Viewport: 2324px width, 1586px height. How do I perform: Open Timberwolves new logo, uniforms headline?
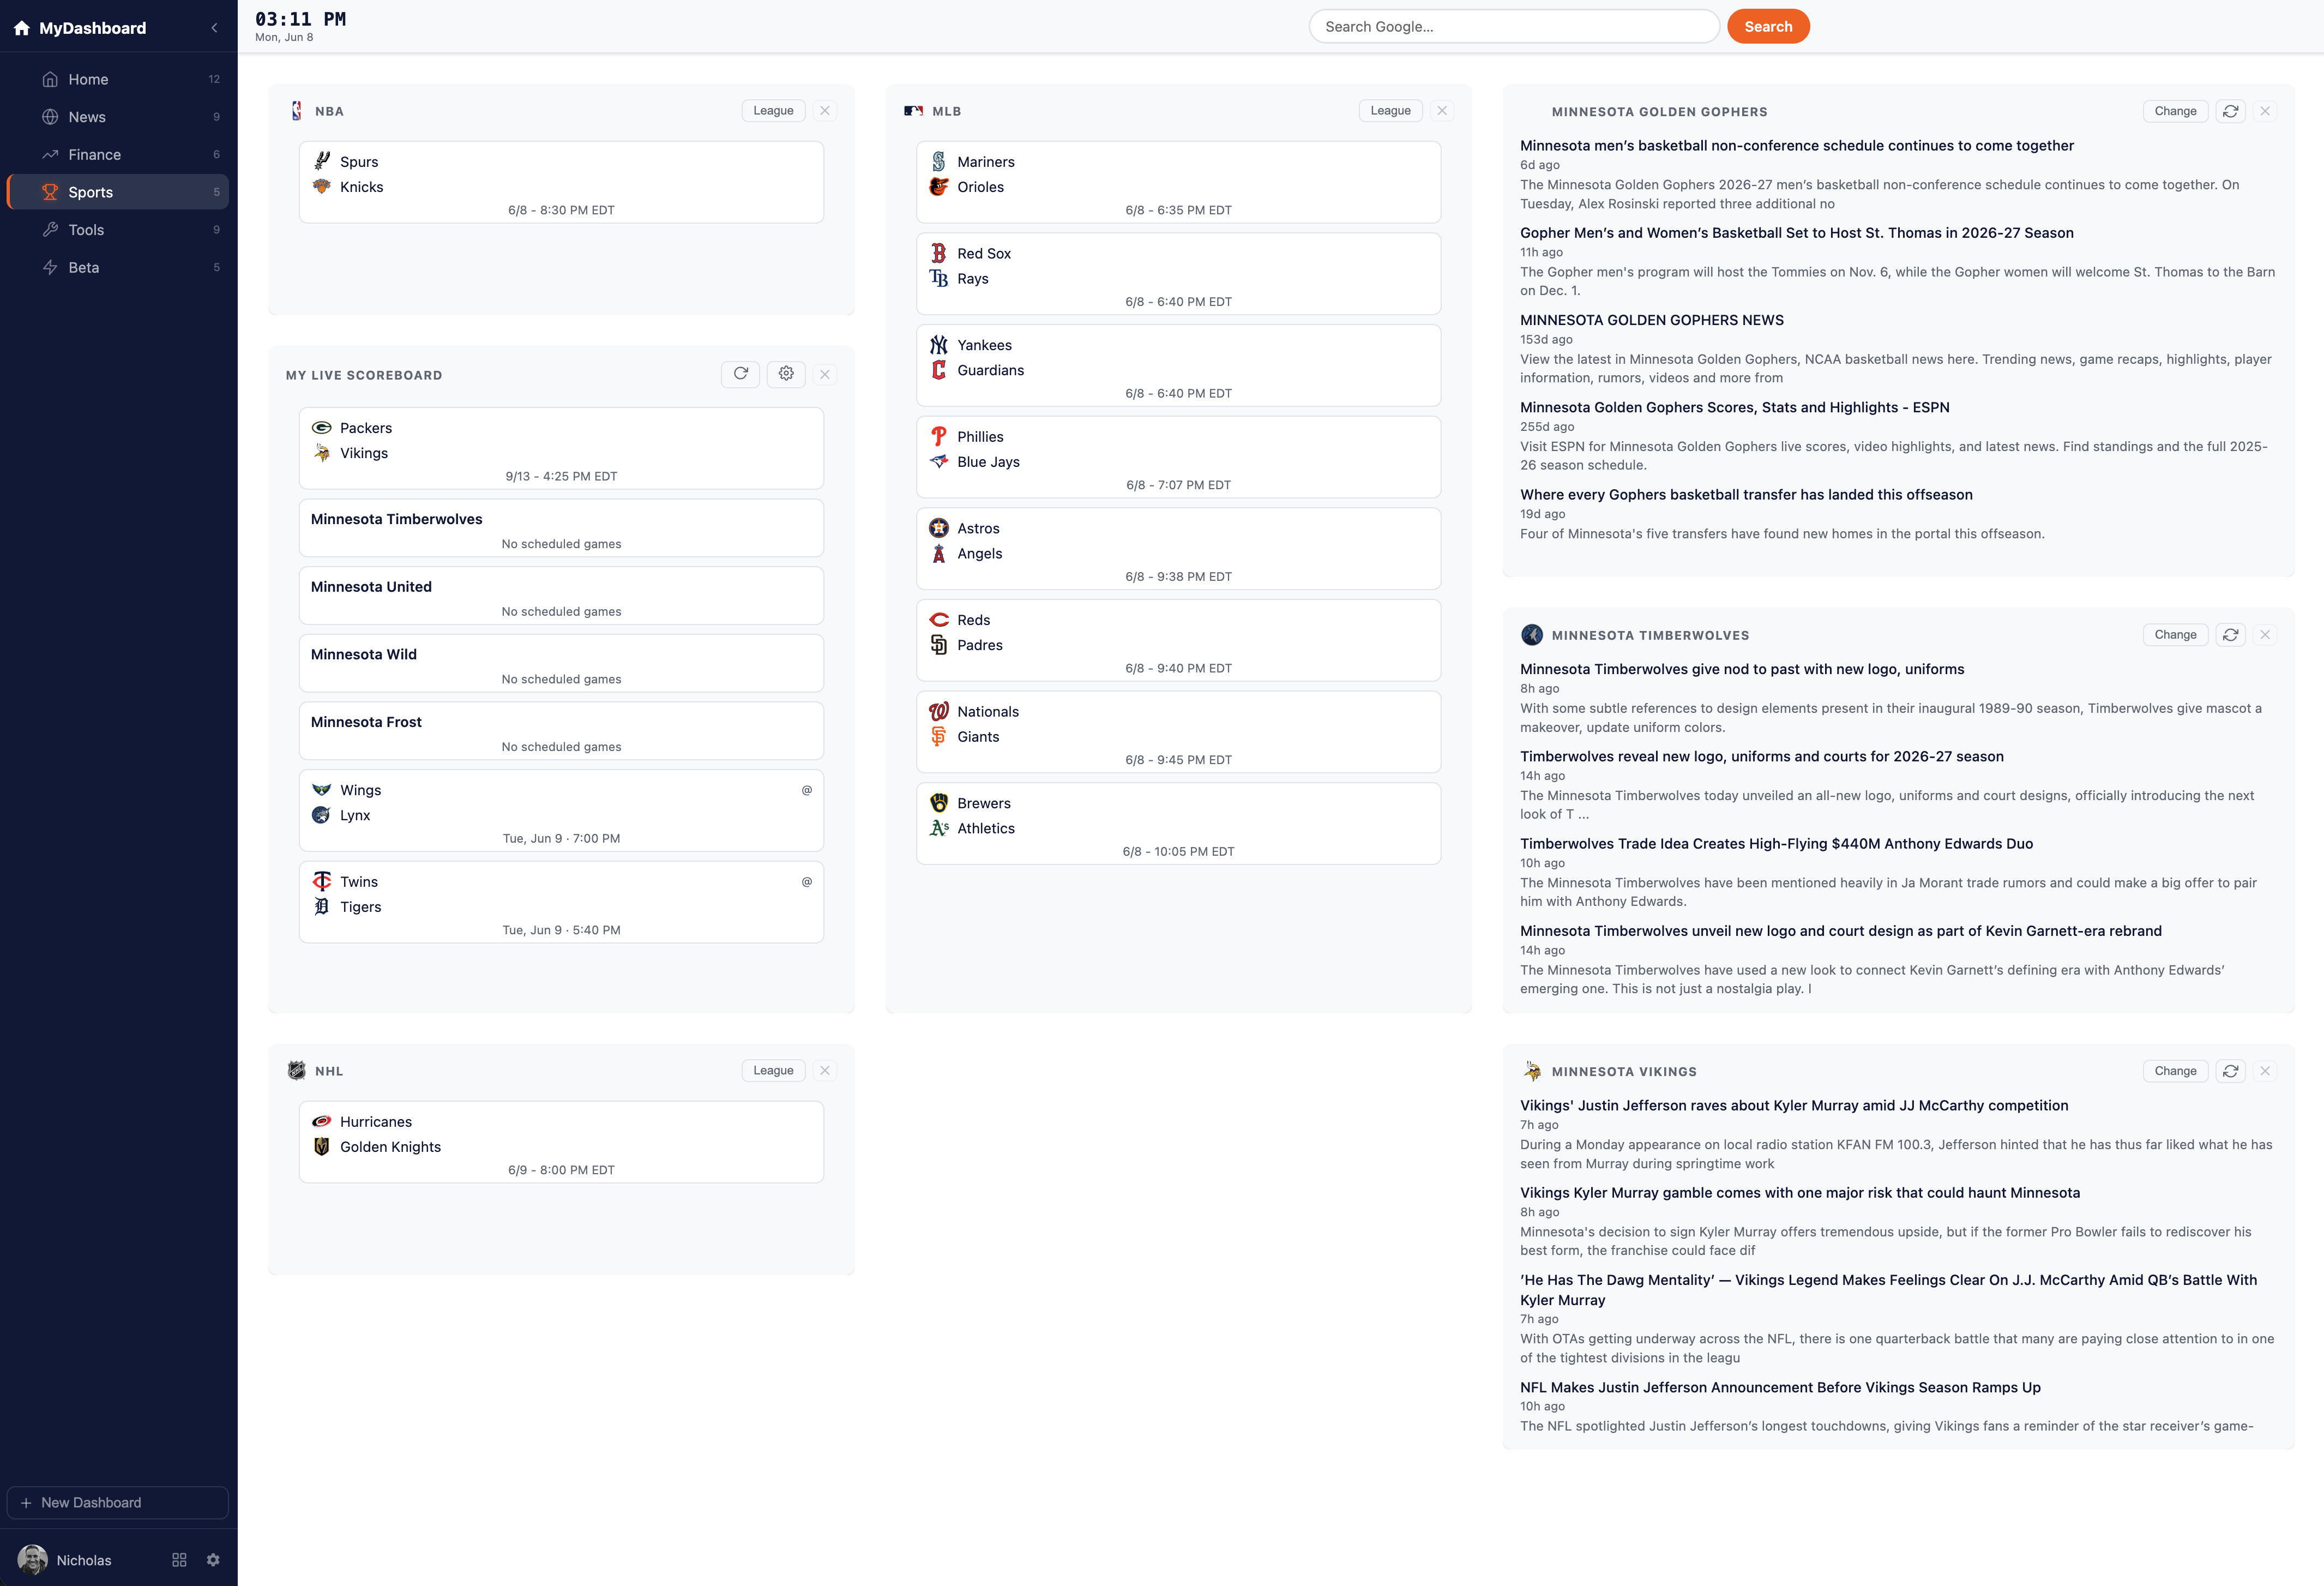point(1741,669)
